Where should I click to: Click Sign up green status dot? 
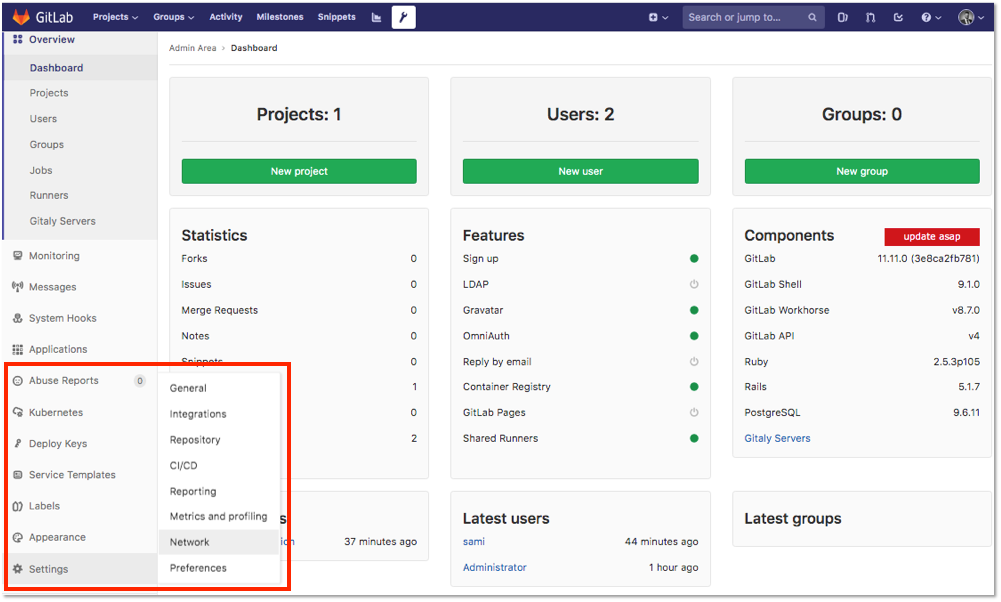click(x=694, y=259)
